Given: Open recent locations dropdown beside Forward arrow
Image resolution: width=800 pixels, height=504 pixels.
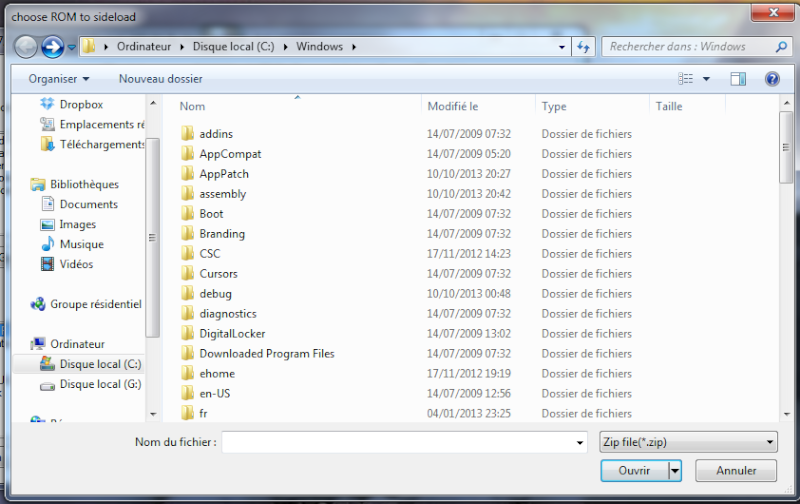Looking at the screenshot, I should coord(72,47).
